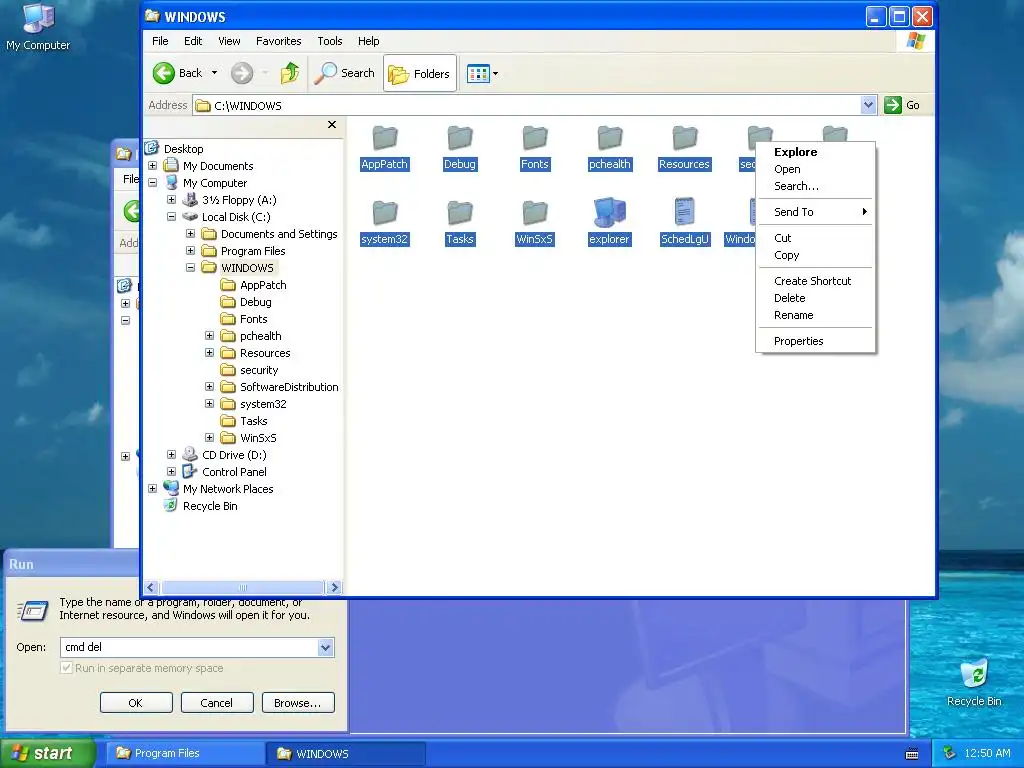Toggle Run in separate memory space checkbox

pos(66,668)
